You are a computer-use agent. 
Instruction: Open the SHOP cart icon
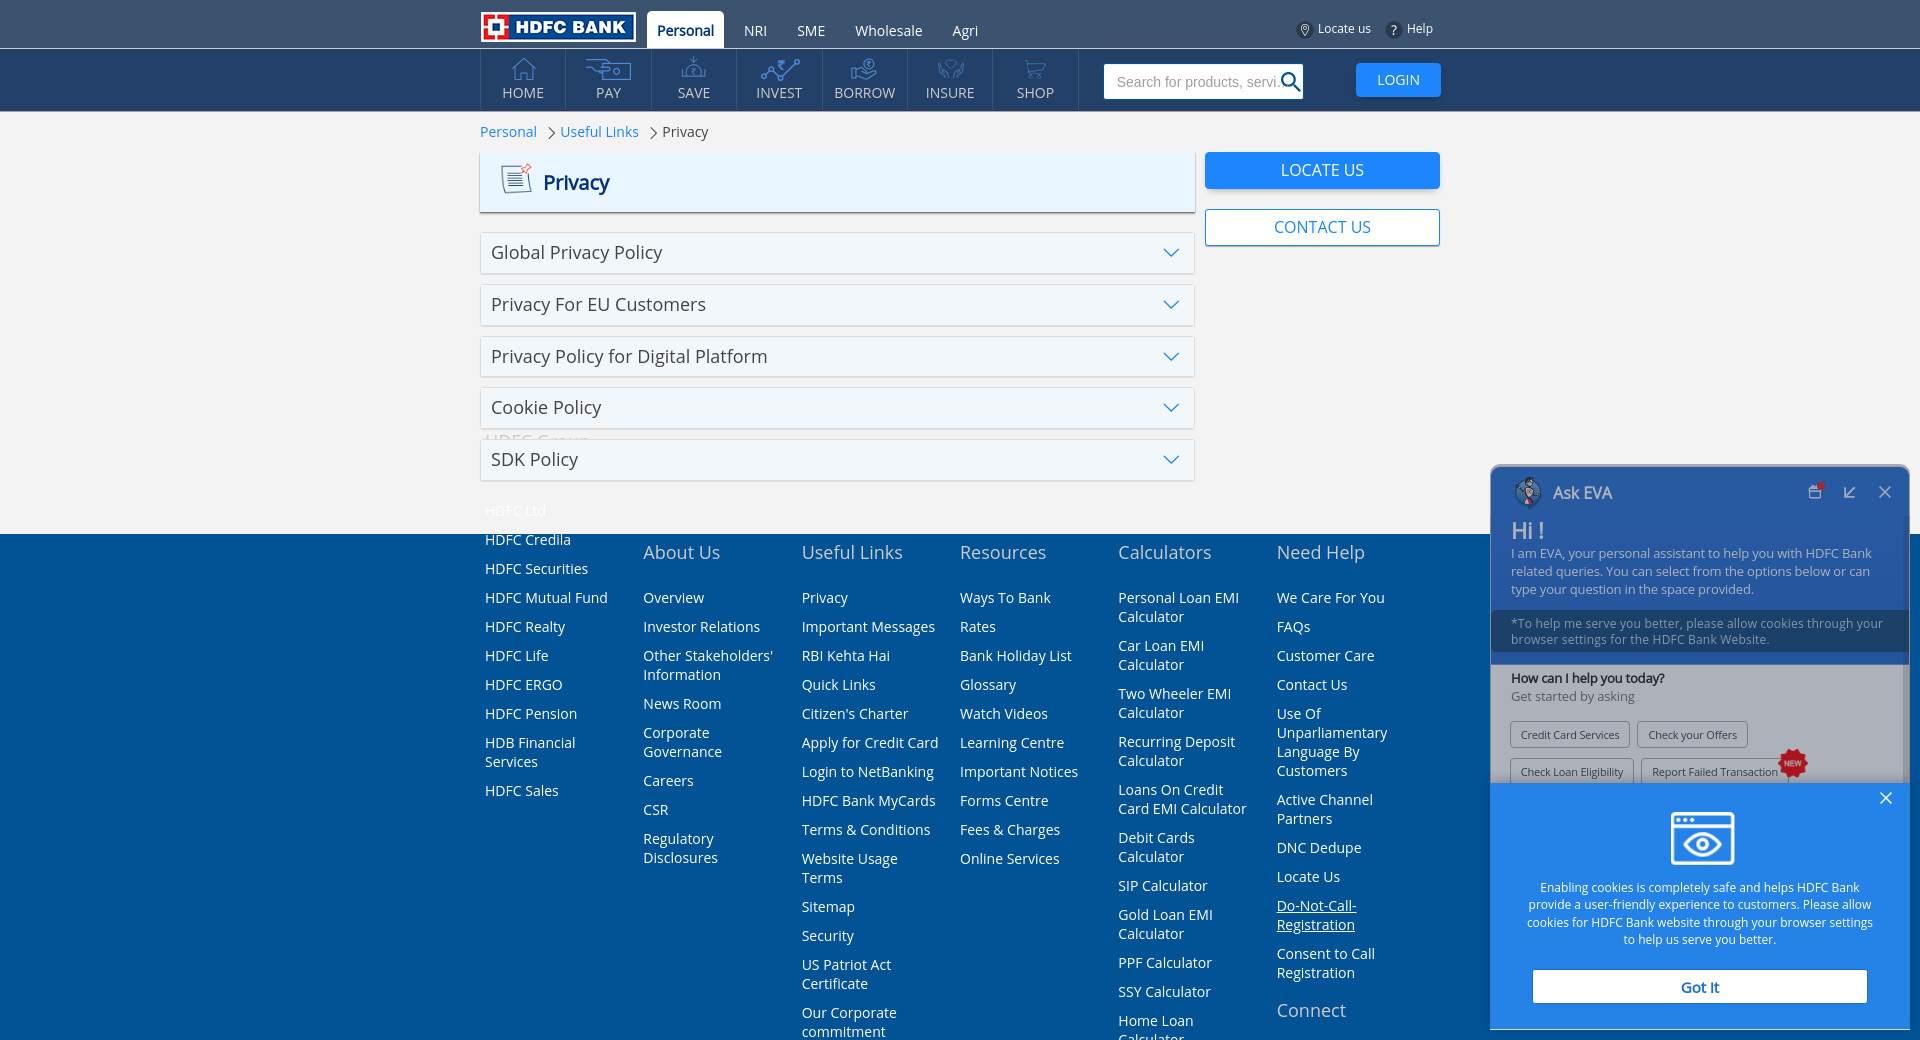[1035, 70]
